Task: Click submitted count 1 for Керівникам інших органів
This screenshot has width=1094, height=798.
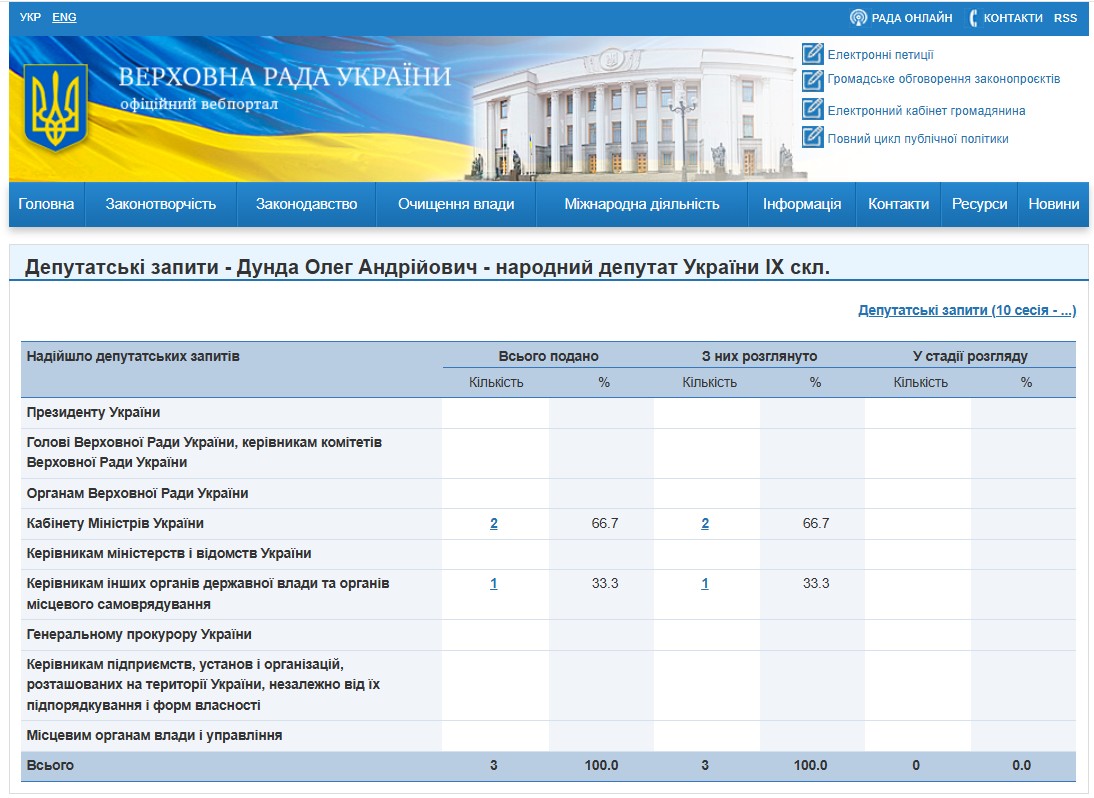Action: click(x=493, y=583)
